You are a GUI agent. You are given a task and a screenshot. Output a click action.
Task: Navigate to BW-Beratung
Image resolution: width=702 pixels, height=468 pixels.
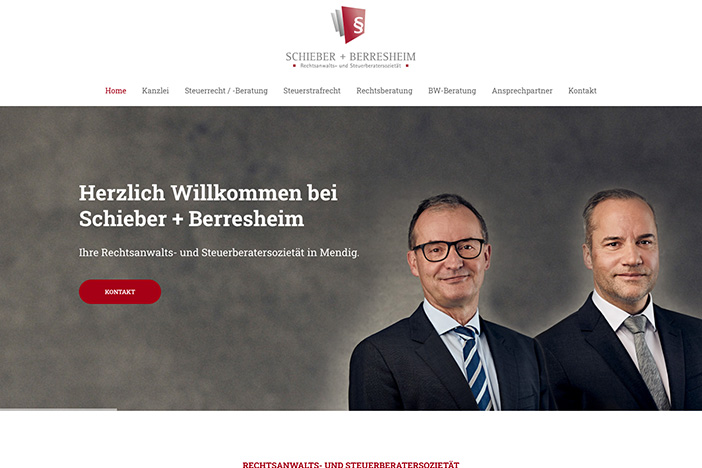(452, 90)
